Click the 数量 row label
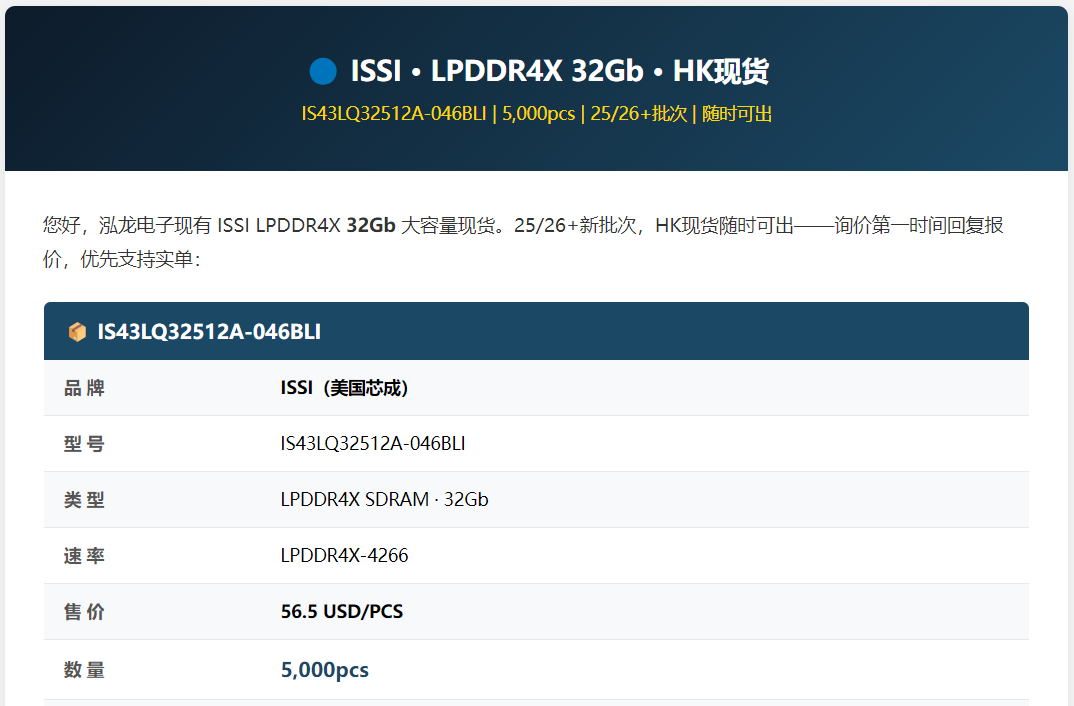The image size is (1074, 706). point(84,670)
